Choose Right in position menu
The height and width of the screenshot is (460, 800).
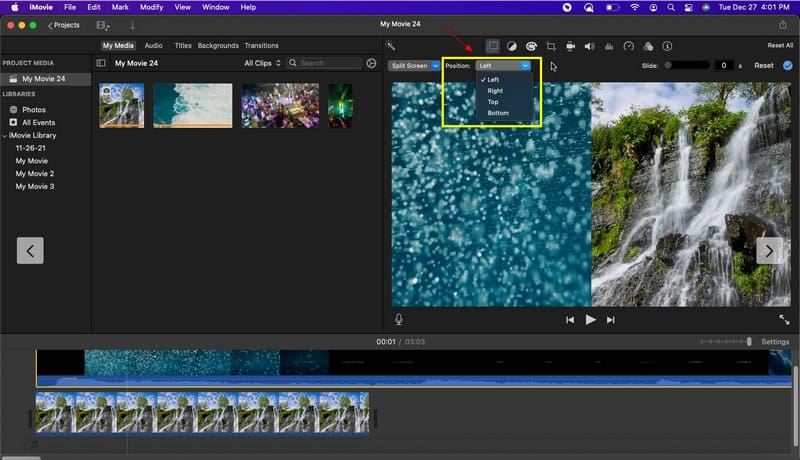click(495, 91)
